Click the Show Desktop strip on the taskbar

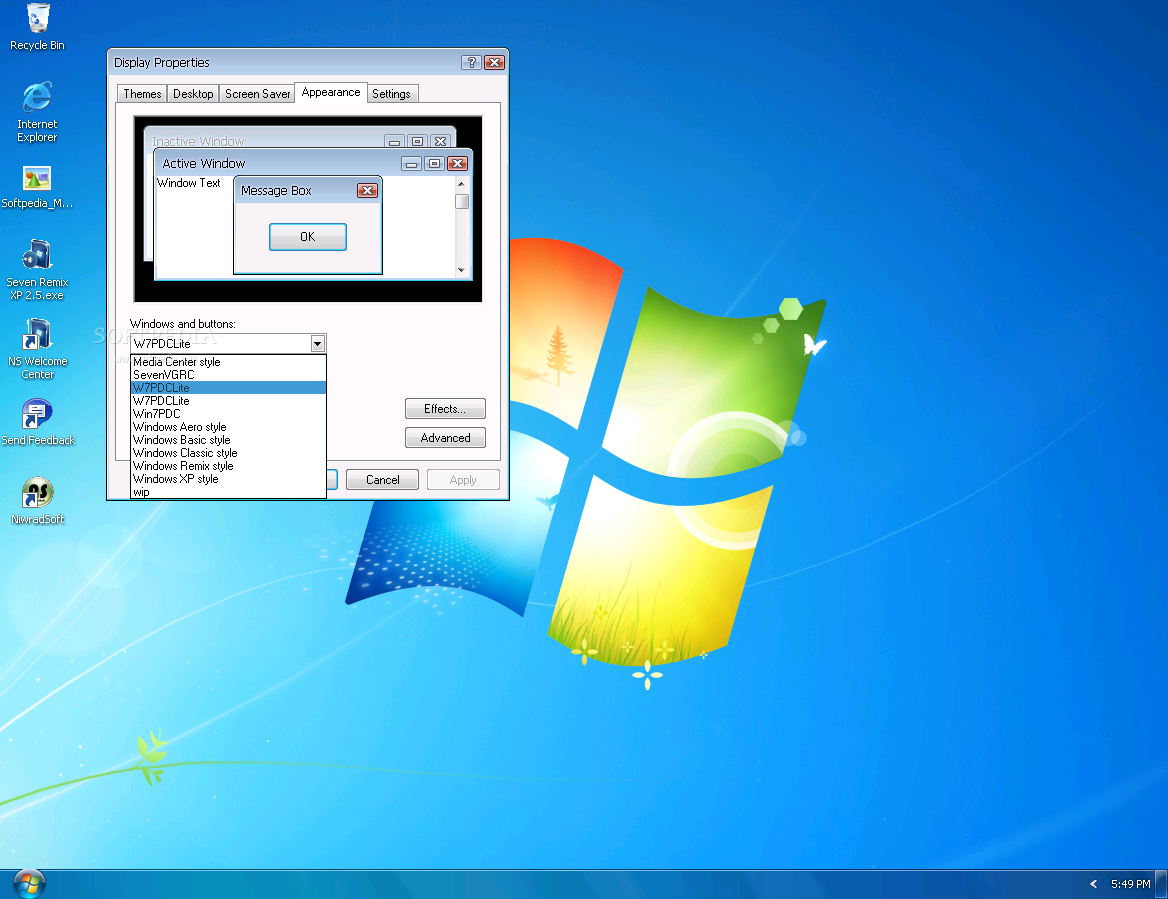click(1161, 884)
